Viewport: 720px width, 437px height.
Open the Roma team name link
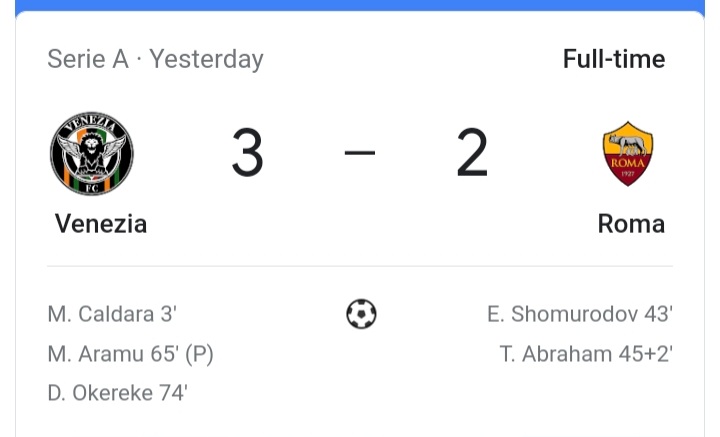pyautogui.click(x=631, y=223)
